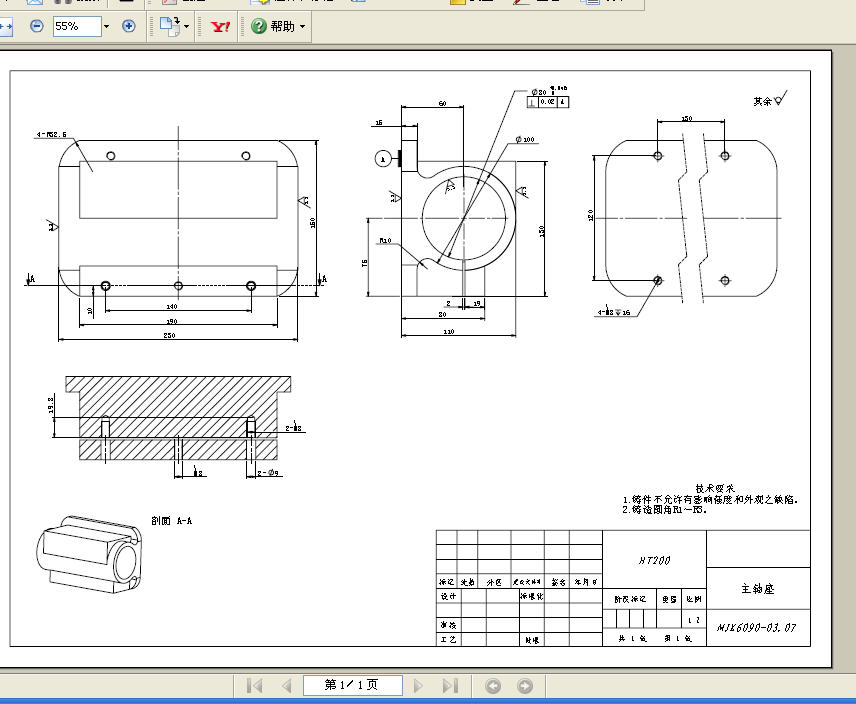Click the casting defects note line 1
Image resolution: width=856 pixels, height=704 pixels.
[710, 499]
